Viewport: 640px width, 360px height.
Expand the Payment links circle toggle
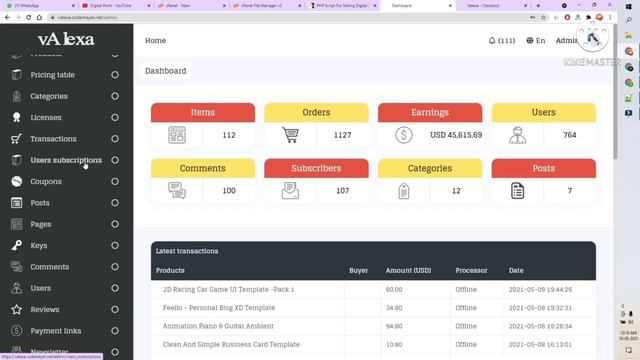[x=115, y=331]
